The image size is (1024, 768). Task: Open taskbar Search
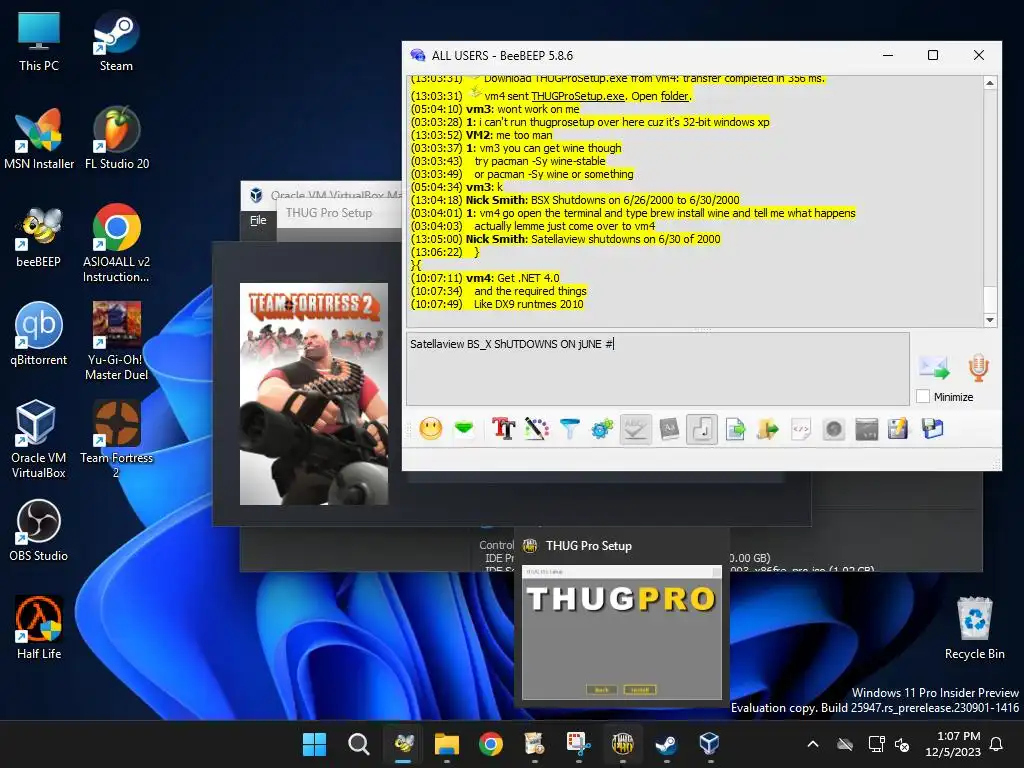[358, 744]
